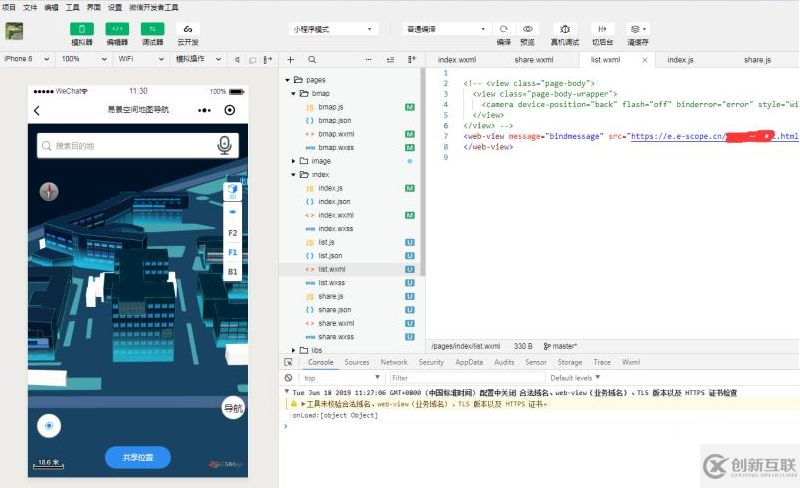Expand the image folder
Viewport: 800px width, 488px height.
[x=293, y=161]
